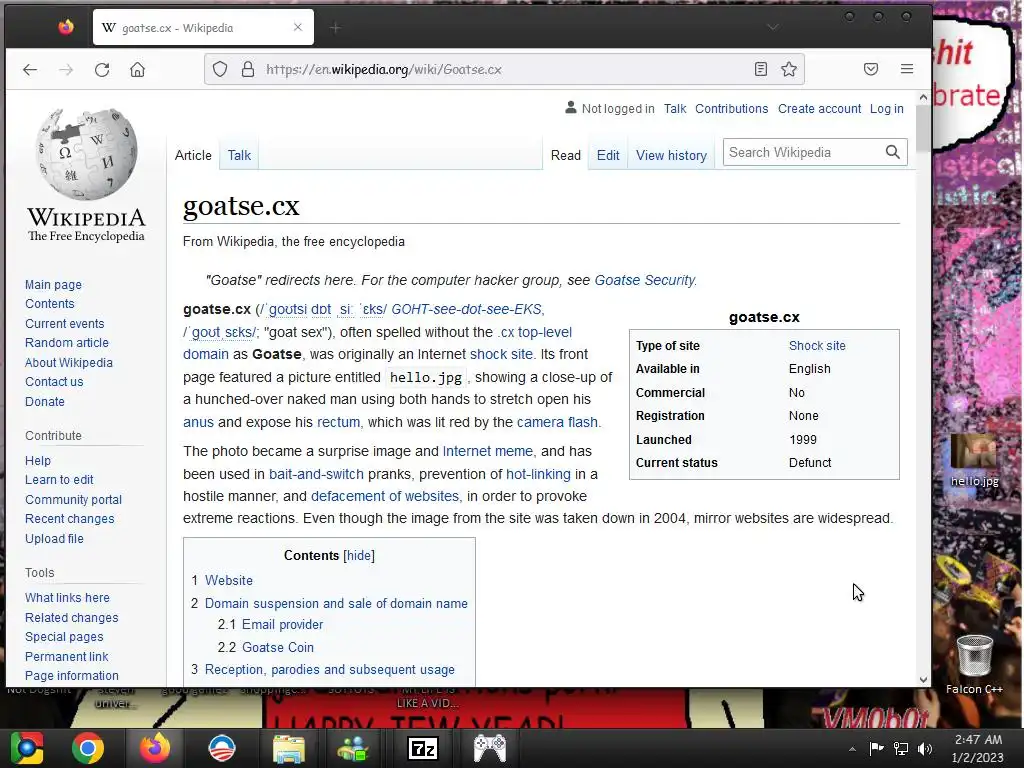Screen dimensions: 1024x768
Task: Open the Obama-logo taskbar application
Action: coord(221,748)
